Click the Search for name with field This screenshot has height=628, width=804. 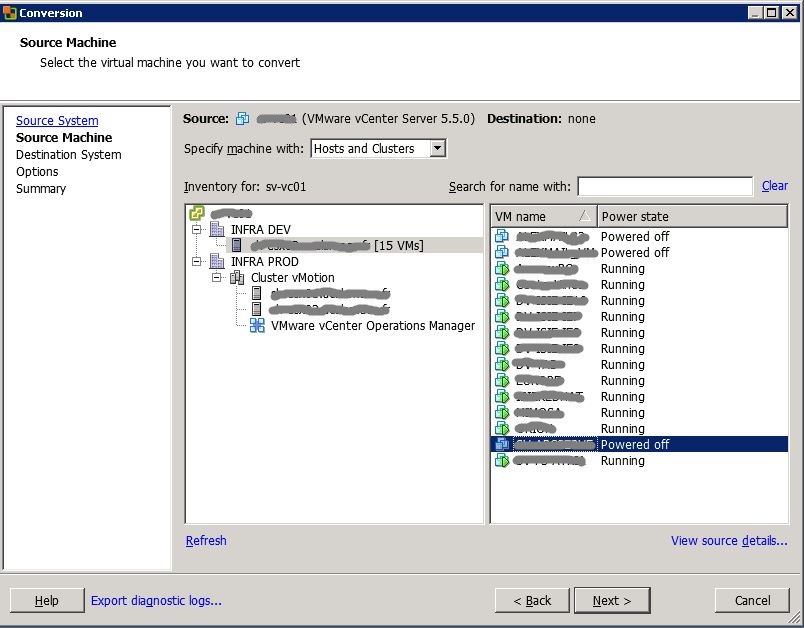click(665, 186)
